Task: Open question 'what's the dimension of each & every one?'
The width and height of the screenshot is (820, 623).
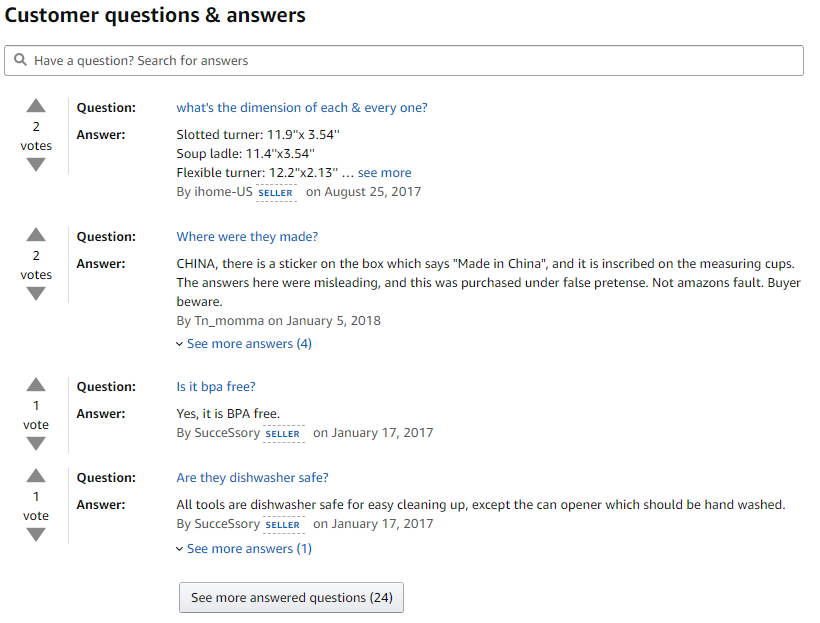Action: coord(302,108)
